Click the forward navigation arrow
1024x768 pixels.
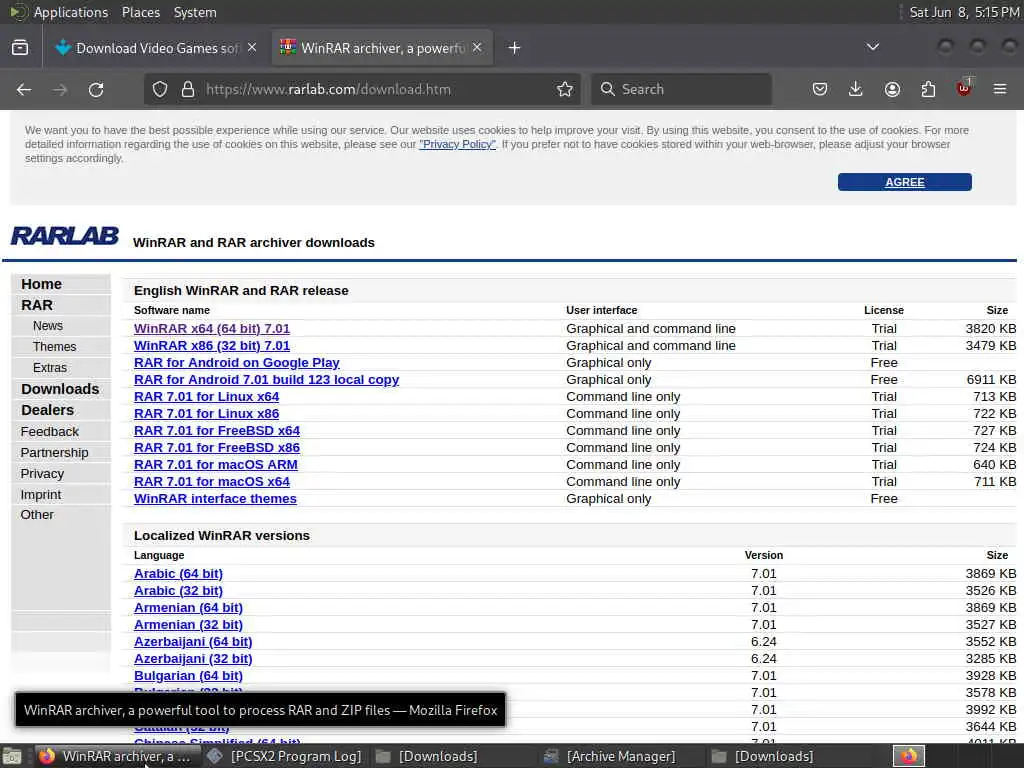click(x=60, y=89)
